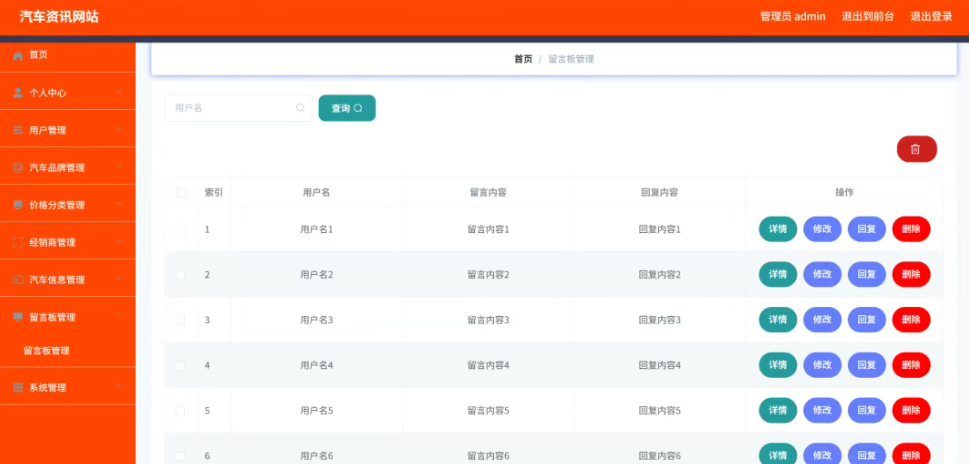Open 详情 for row 用户名1
This screenshot has height=464, width=969.
click(x=777, y=229)
